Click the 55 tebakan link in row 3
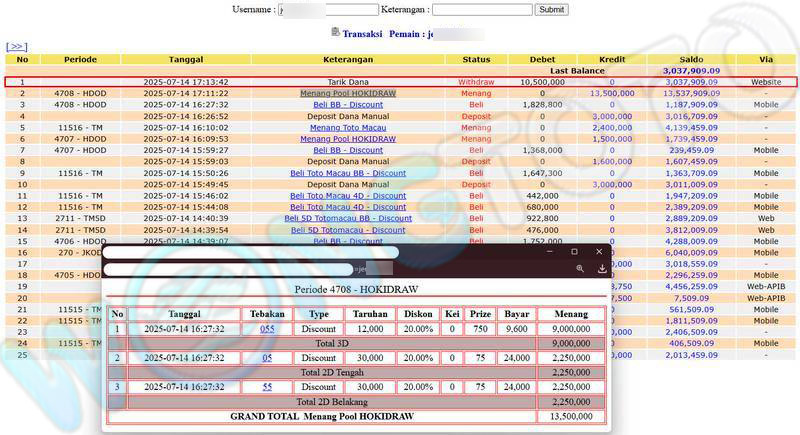800x435 pixels. (267, 386)
